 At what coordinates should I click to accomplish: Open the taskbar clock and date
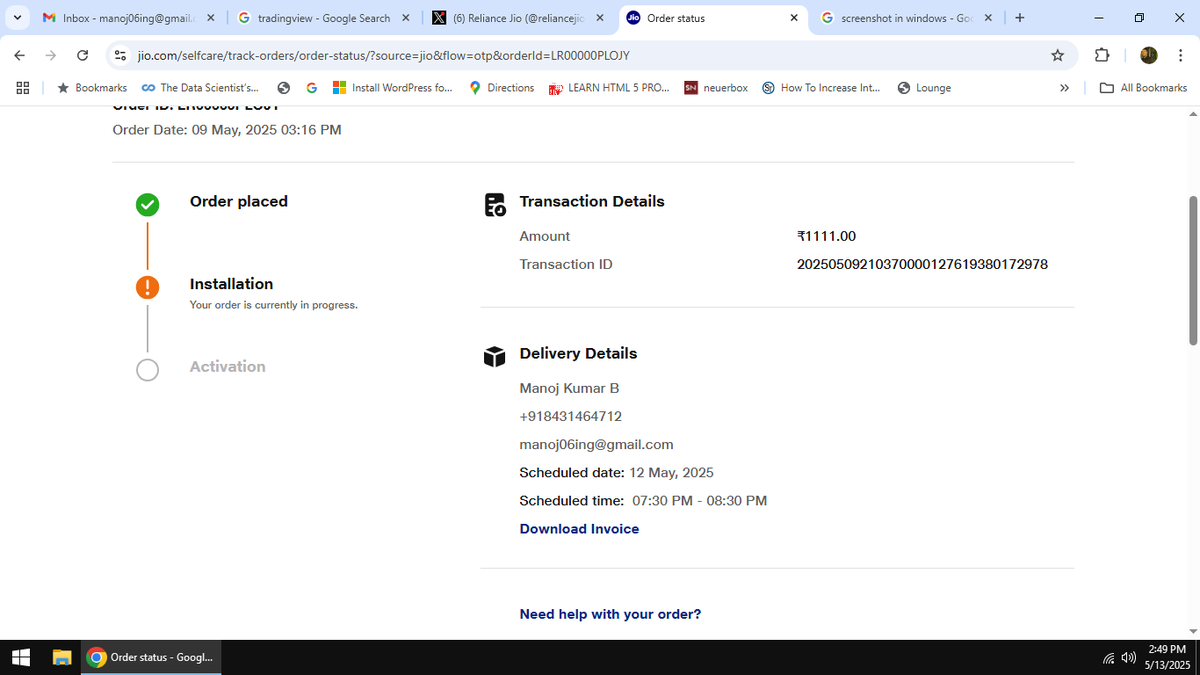pos(1167,657)
